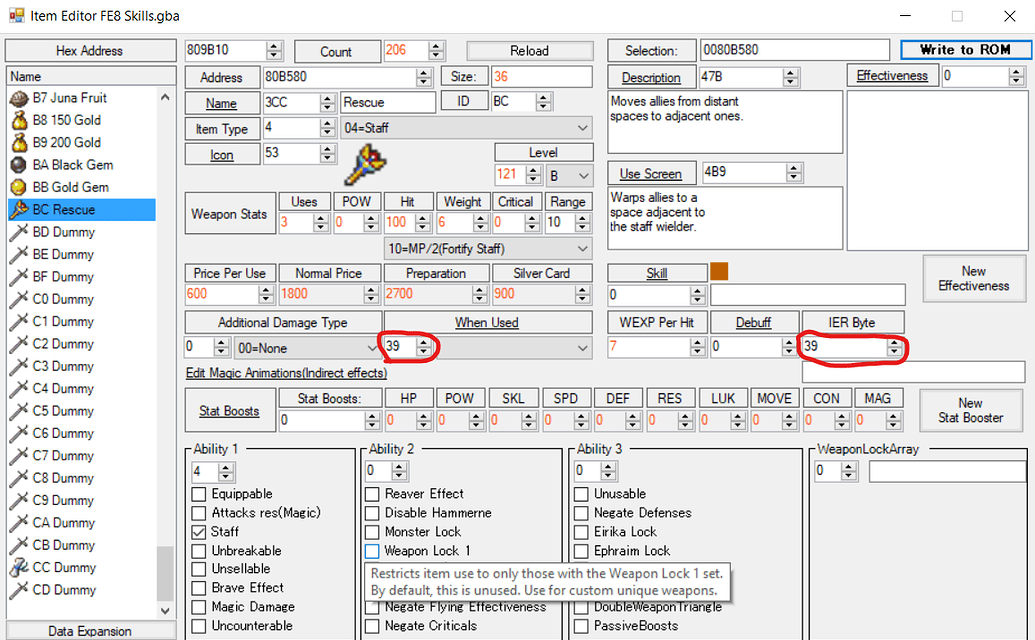Click the Selection address field 0080B580
Viewport: 1035px width, 640px height.
pyautogui.click(x=795, y=50)
